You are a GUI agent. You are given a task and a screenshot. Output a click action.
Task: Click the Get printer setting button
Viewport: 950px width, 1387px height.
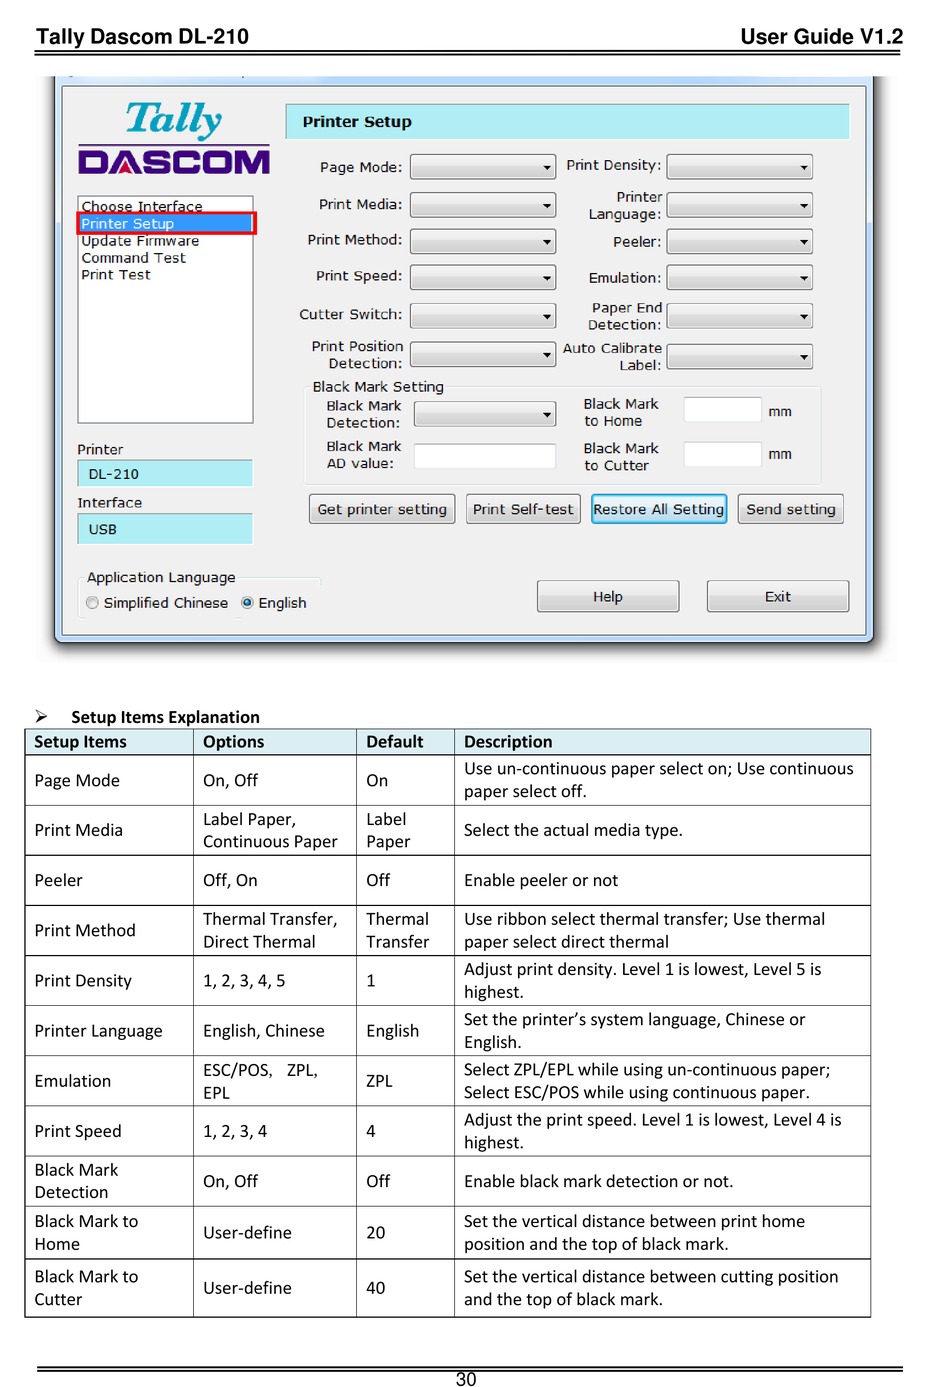(x=382, y=509)
